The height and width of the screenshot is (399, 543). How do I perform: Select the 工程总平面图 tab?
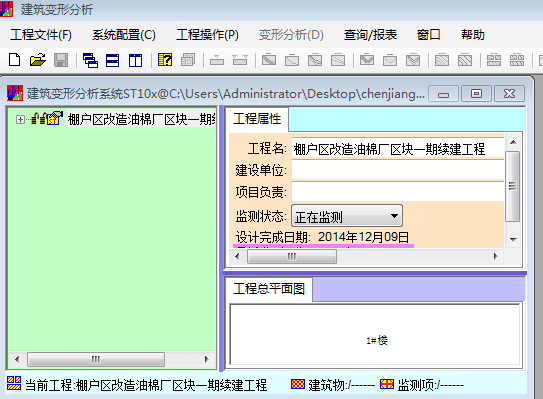tap(269, 289)
